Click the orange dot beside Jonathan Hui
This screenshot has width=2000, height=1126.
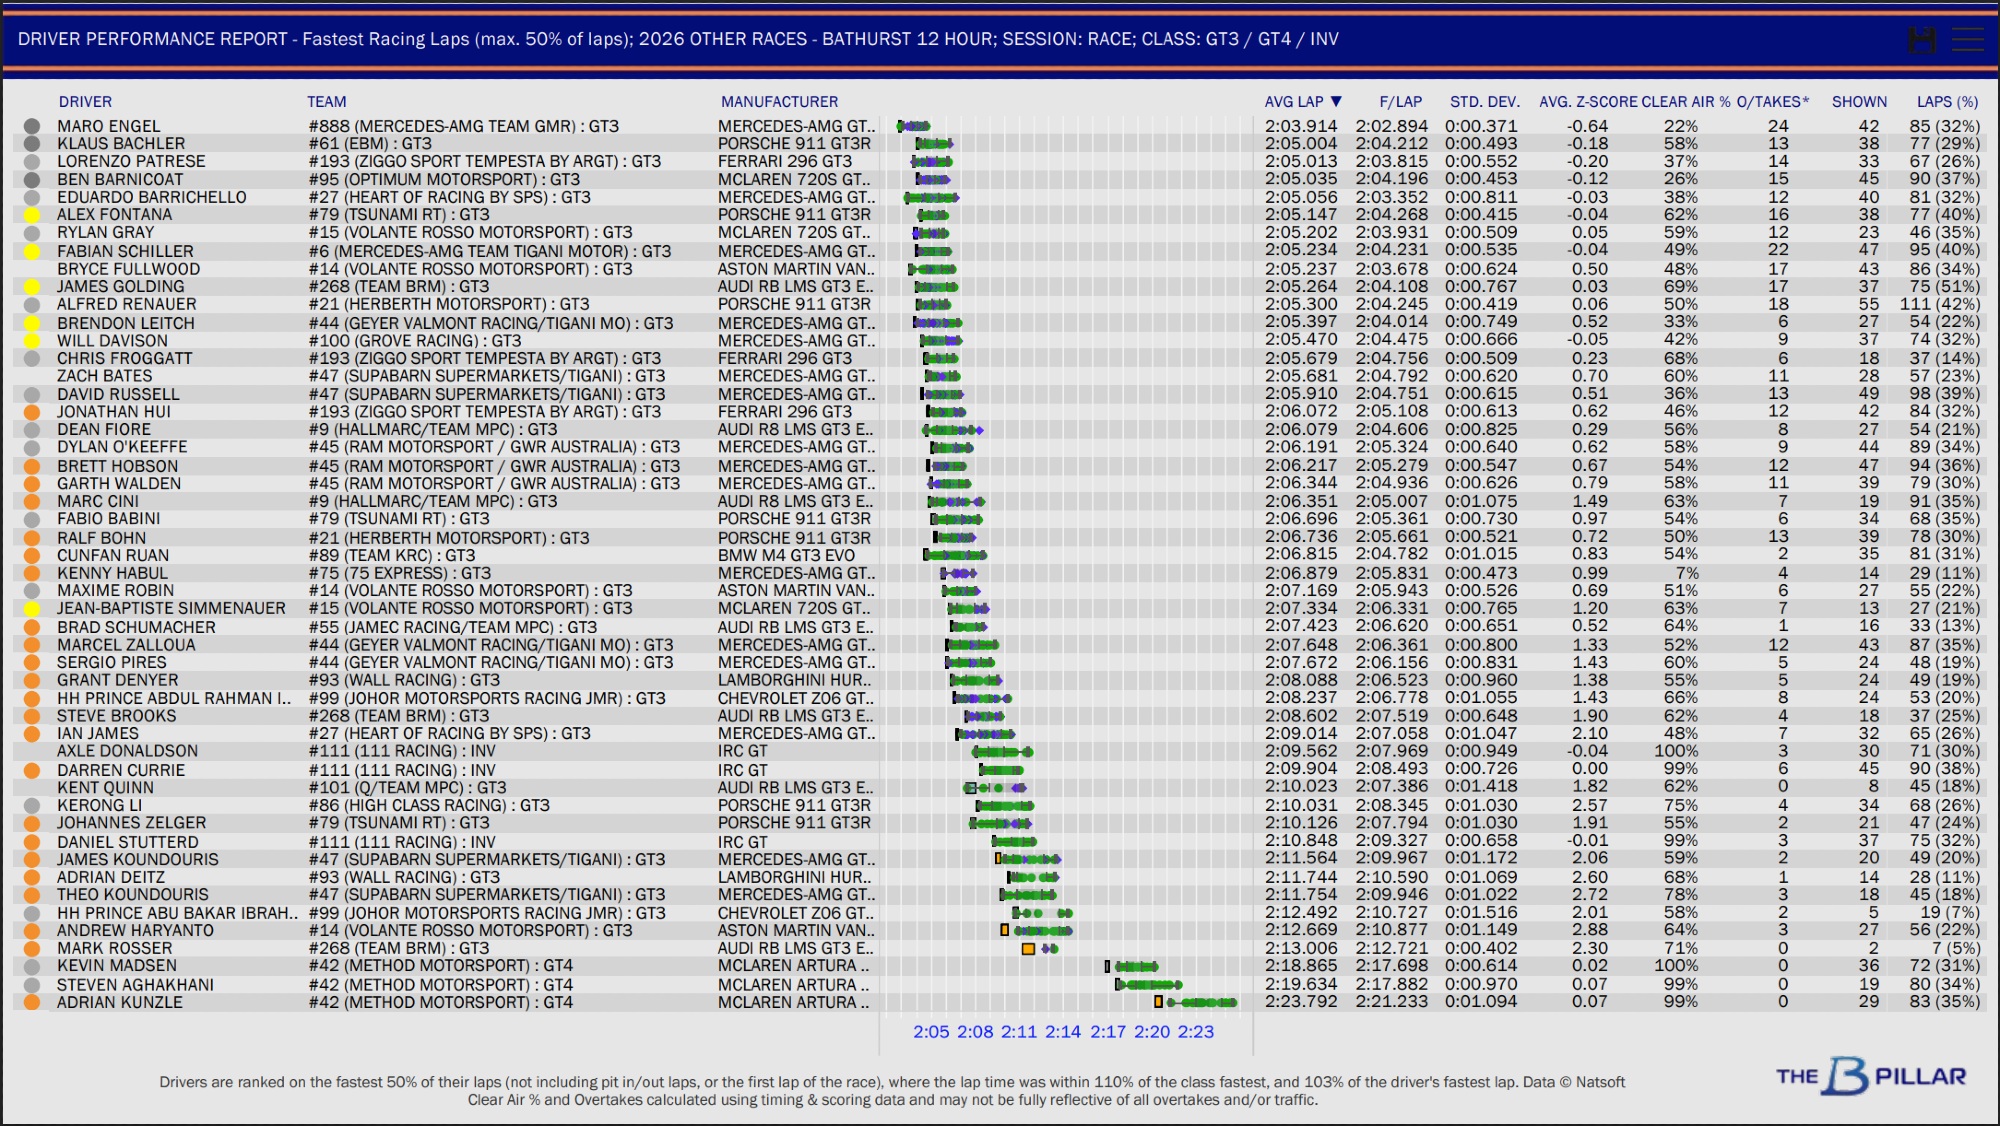click(x=32, y=412)
